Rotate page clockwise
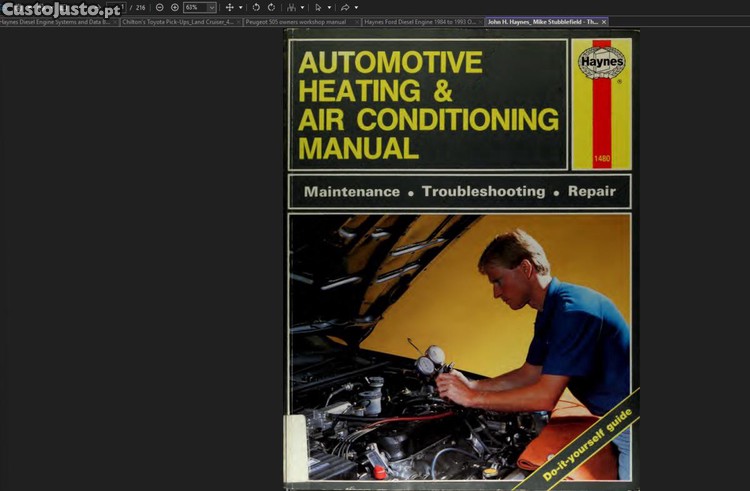 (271, 7)
